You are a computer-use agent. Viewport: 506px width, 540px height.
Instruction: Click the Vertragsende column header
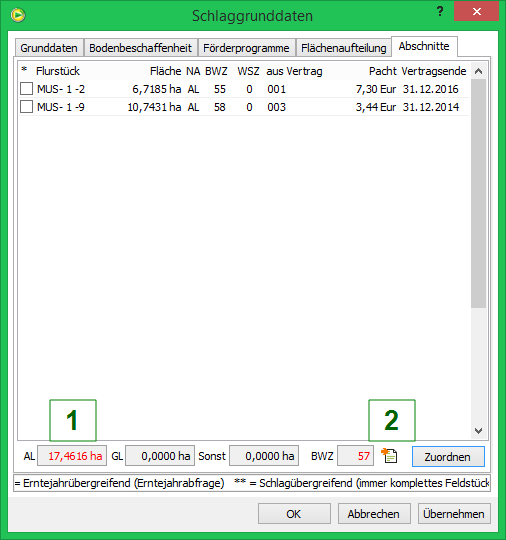[434, 71]
